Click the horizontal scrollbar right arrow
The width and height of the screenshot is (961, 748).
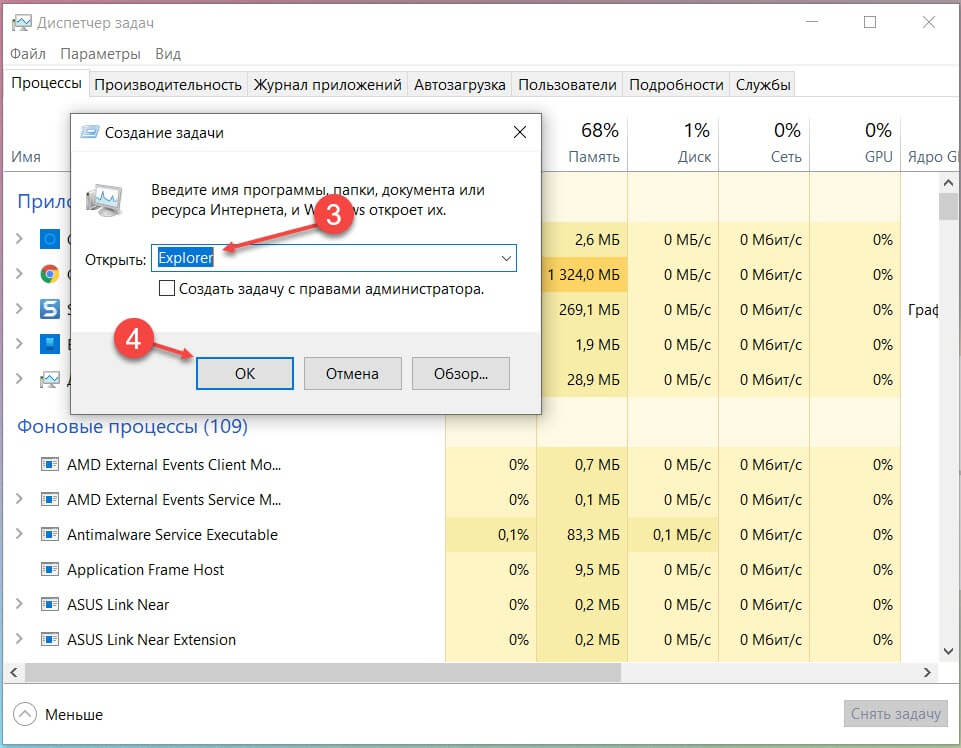point(927,673)
